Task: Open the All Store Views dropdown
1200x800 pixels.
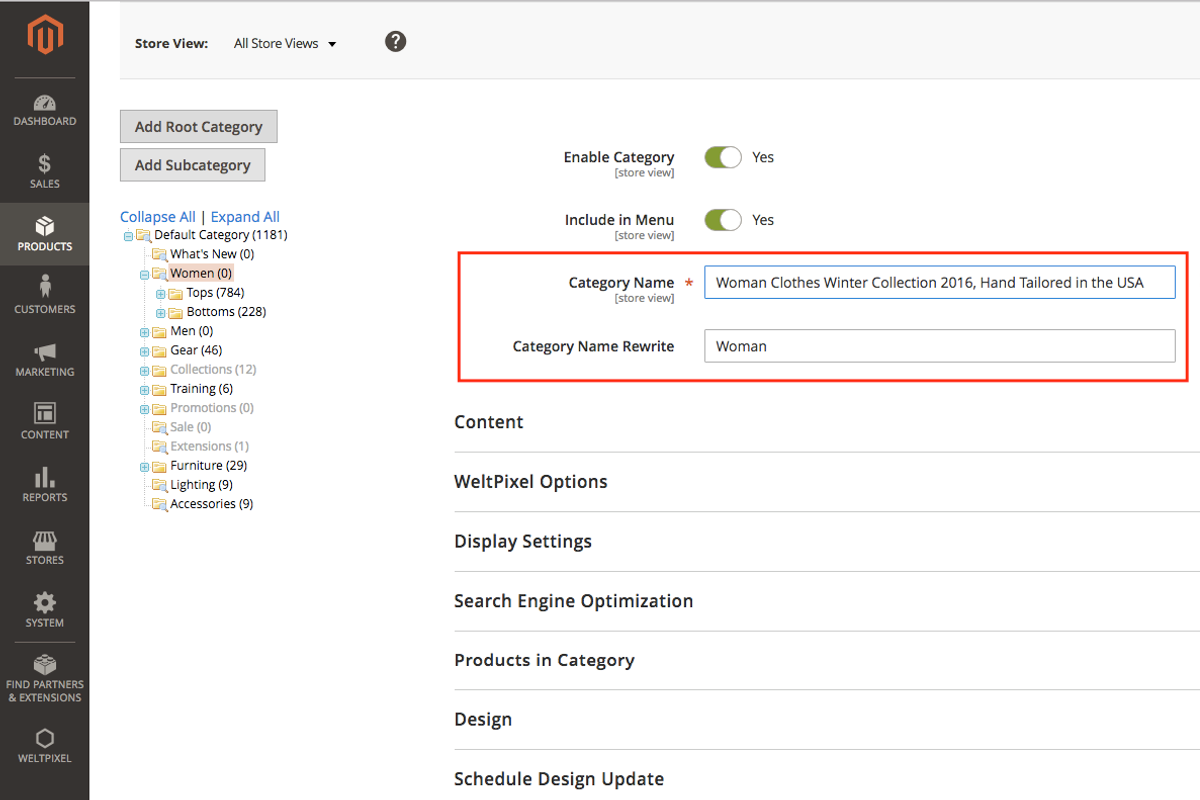Action: pyautogui.click(x=285, y=43)
